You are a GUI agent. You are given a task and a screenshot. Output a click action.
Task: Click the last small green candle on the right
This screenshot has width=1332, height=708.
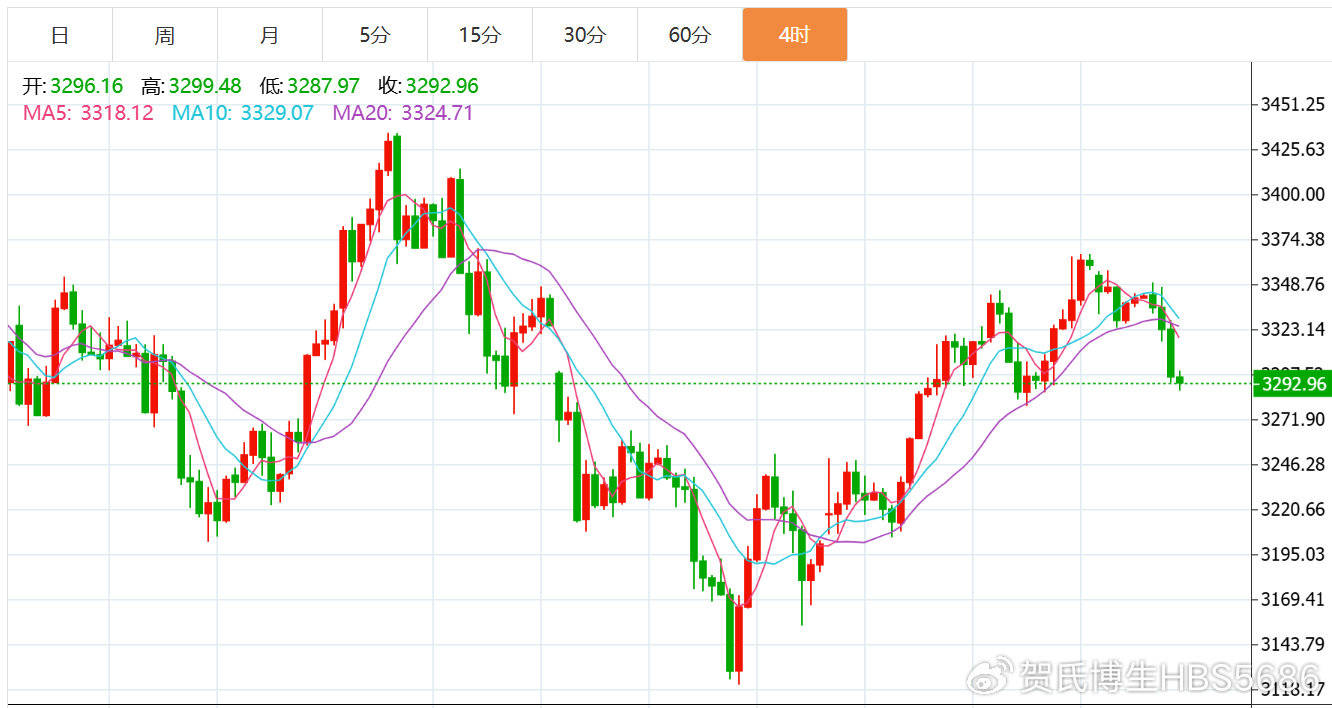pyautogui.click(x=1180, y=379)
